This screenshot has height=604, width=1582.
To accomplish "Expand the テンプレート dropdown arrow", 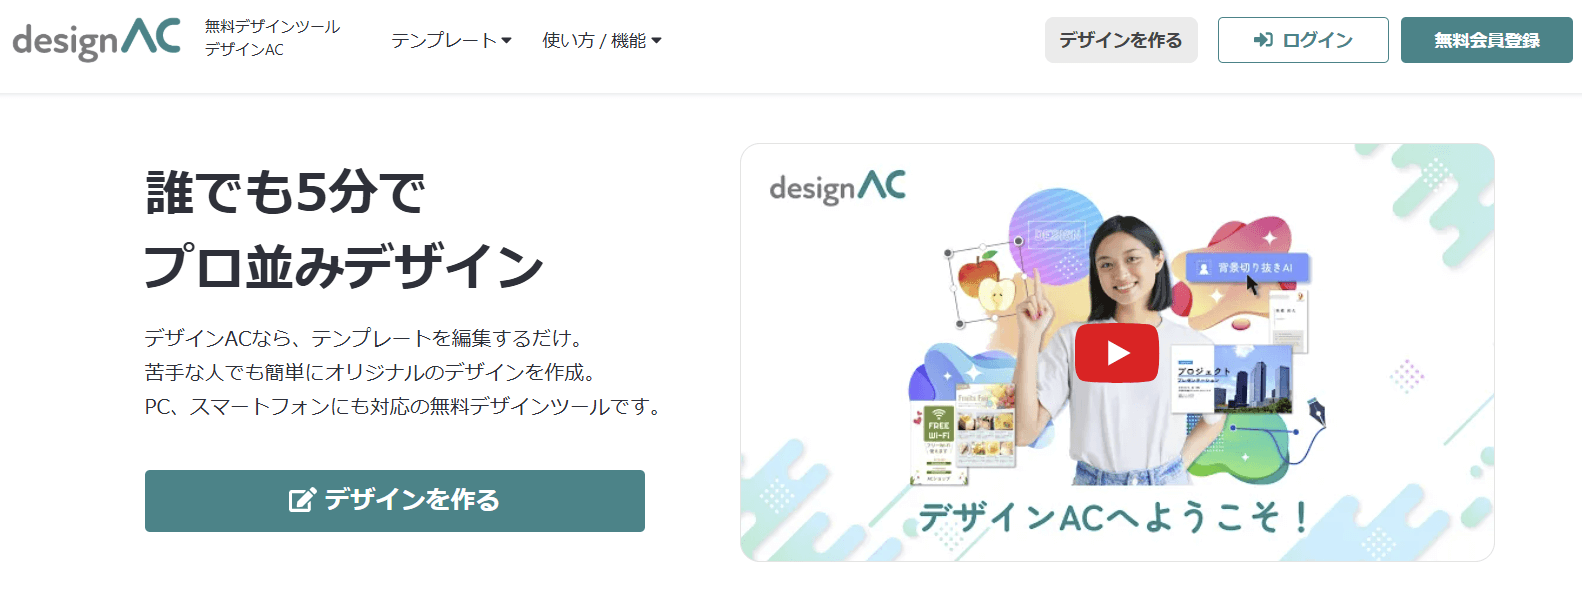I will (506, 41).
